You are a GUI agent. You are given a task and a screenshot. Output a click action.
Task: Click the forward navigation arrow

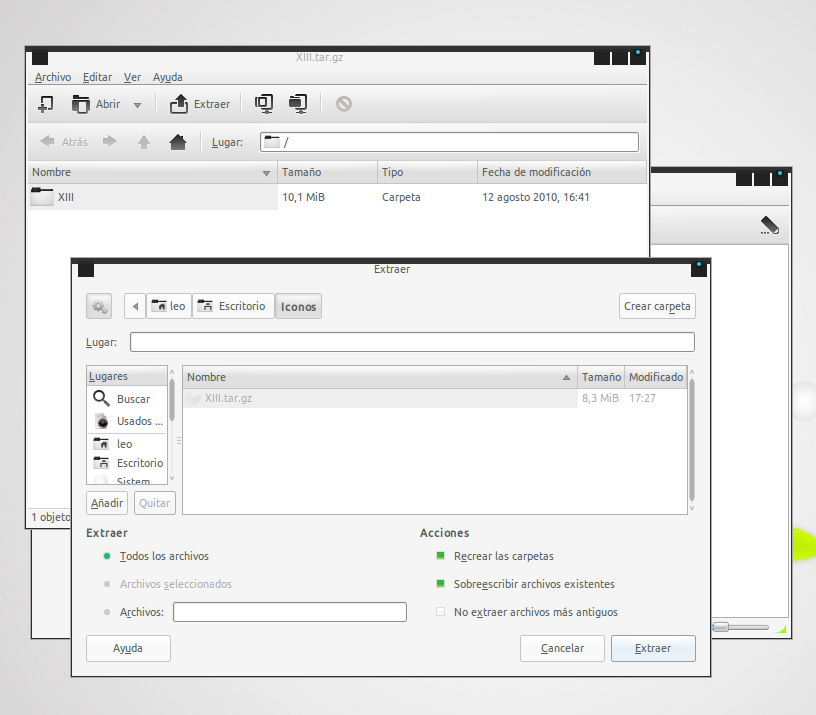(x=110, y=142)
